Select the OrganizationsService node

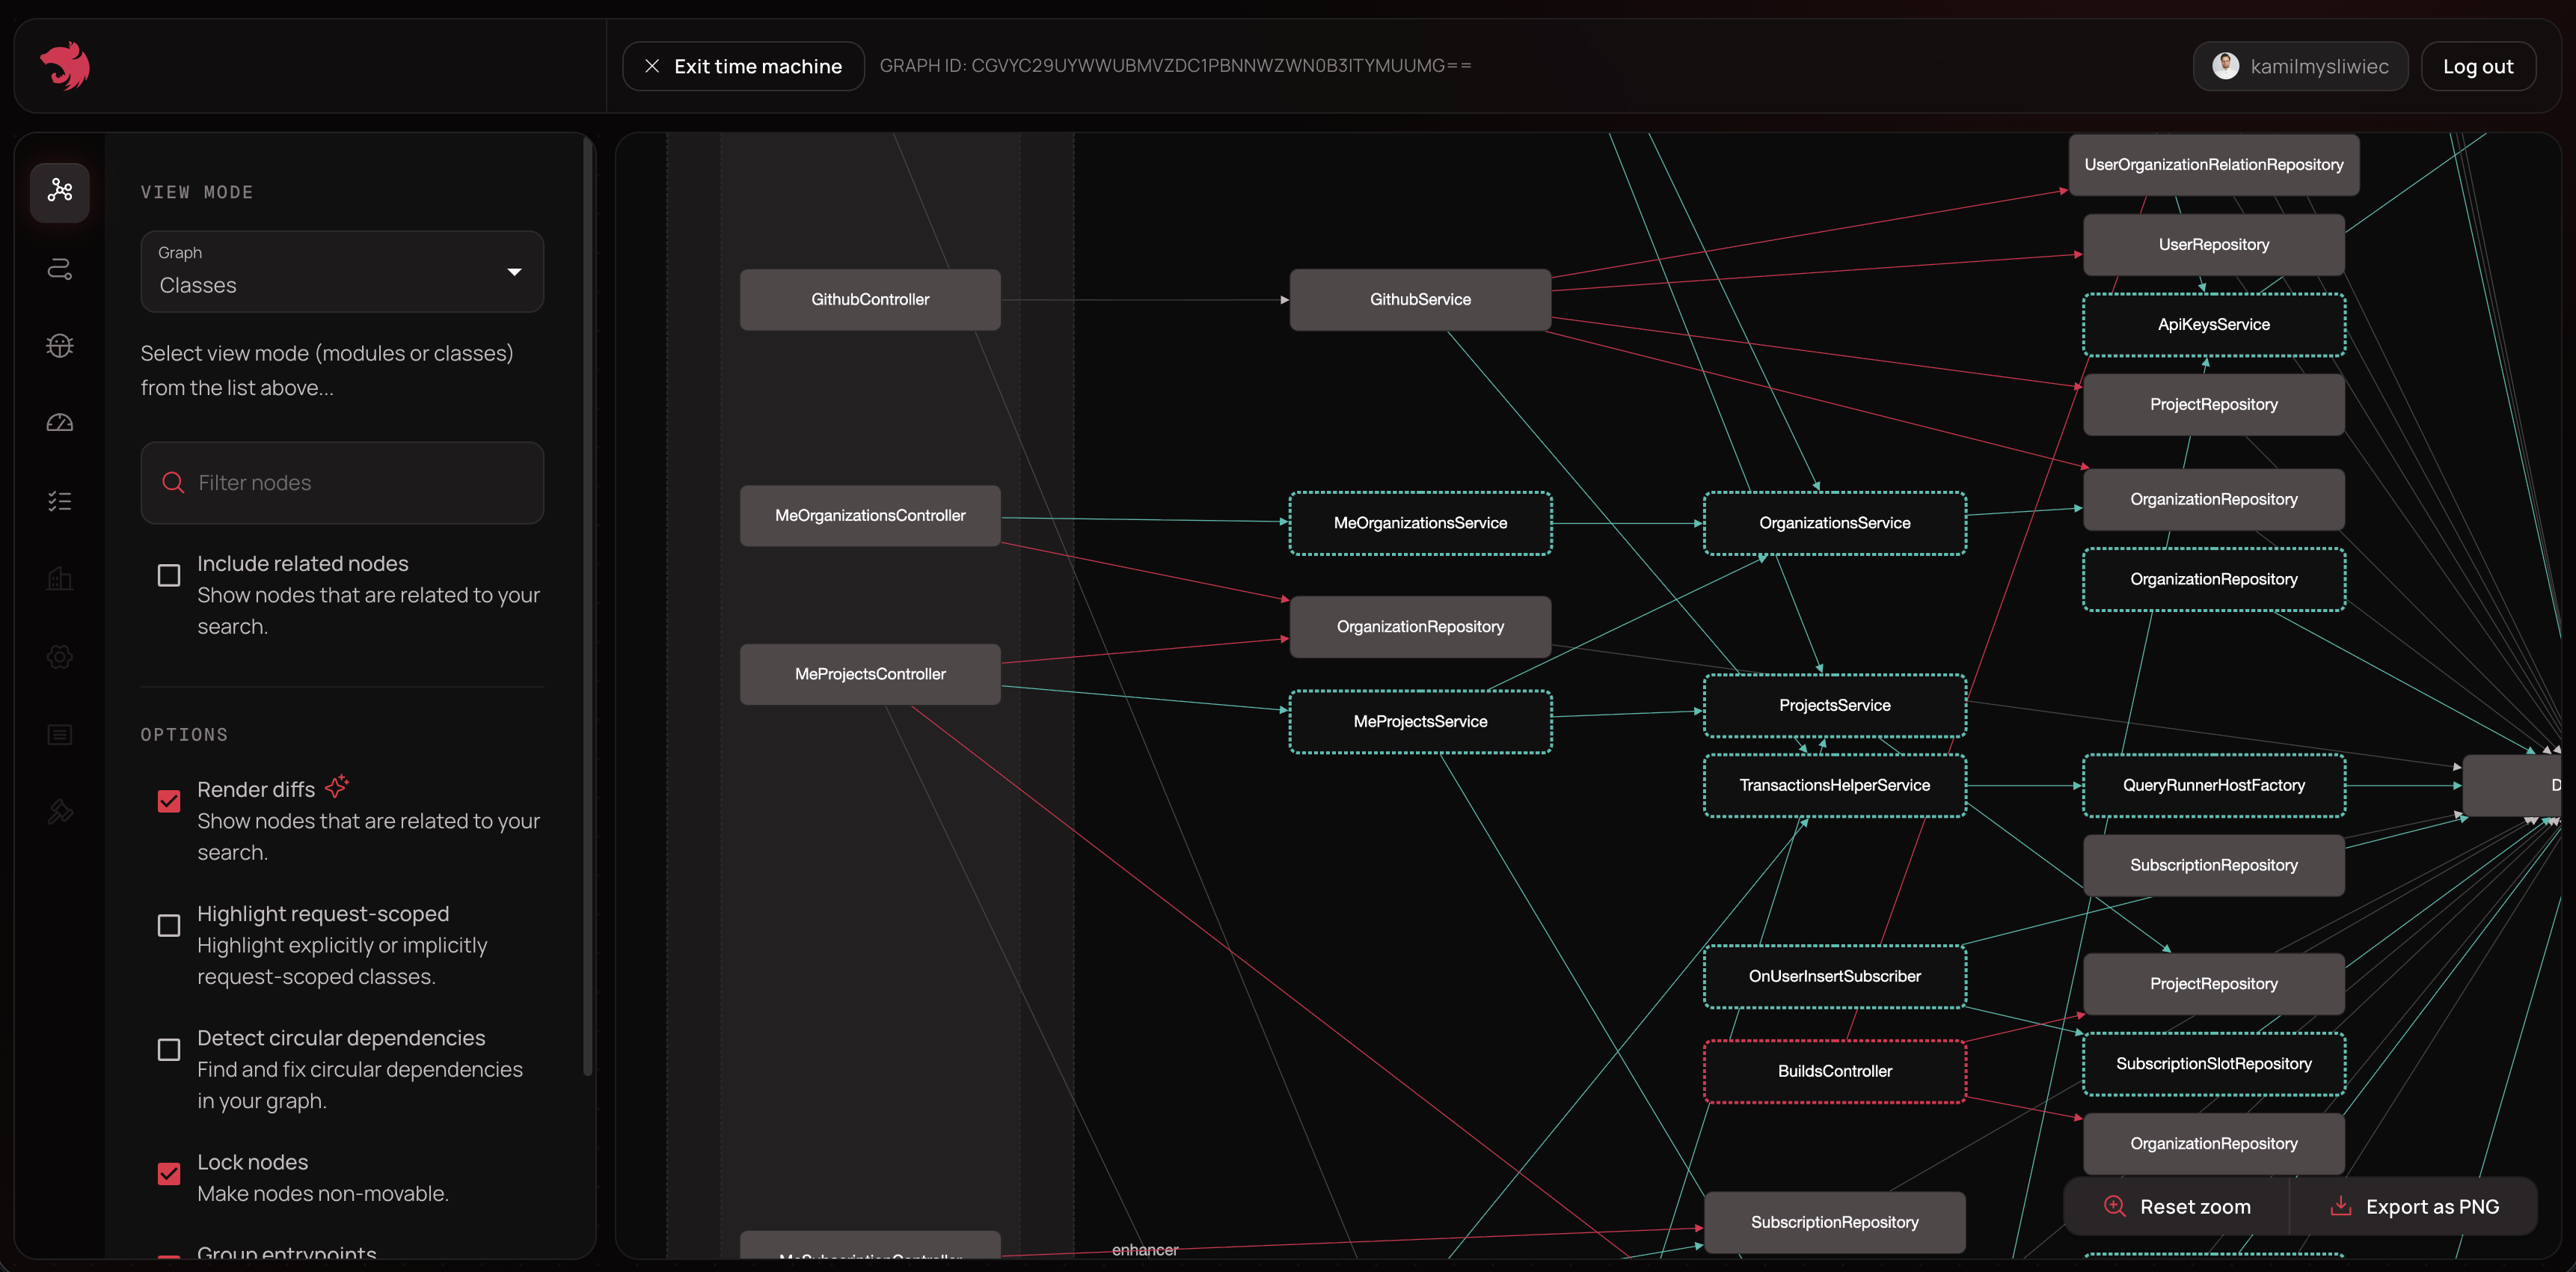point(1834,523)
